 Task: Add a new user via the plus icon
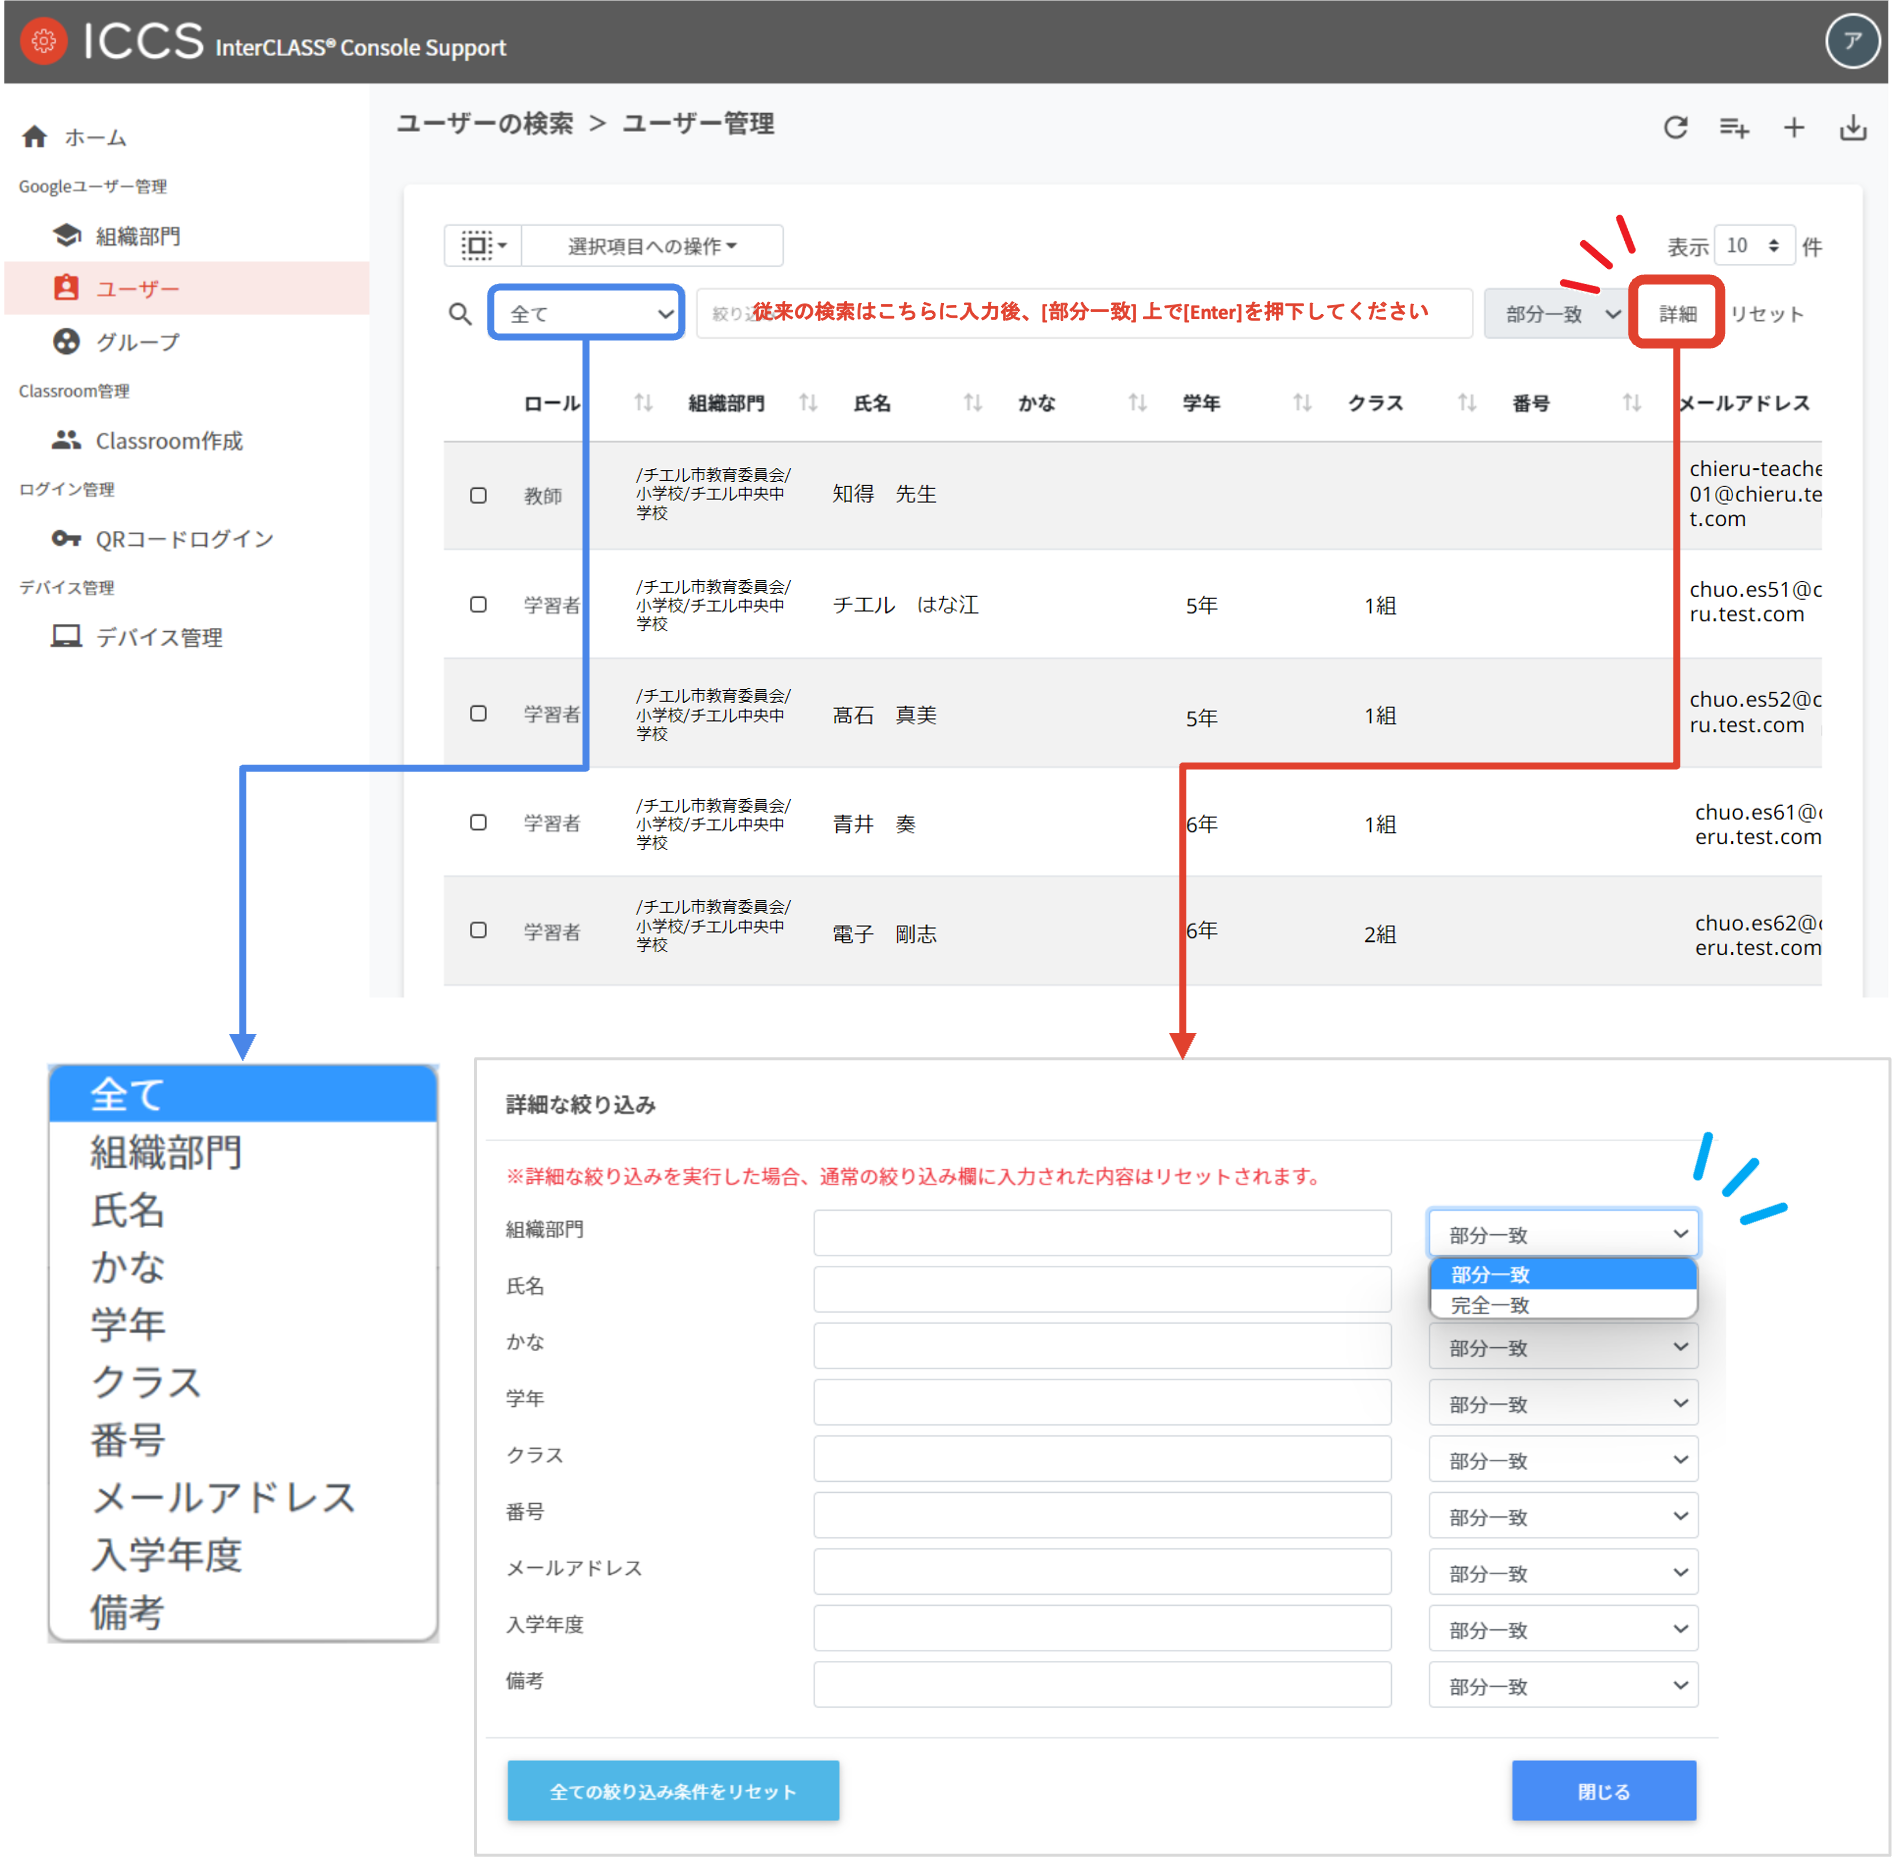coord(1794,128)
